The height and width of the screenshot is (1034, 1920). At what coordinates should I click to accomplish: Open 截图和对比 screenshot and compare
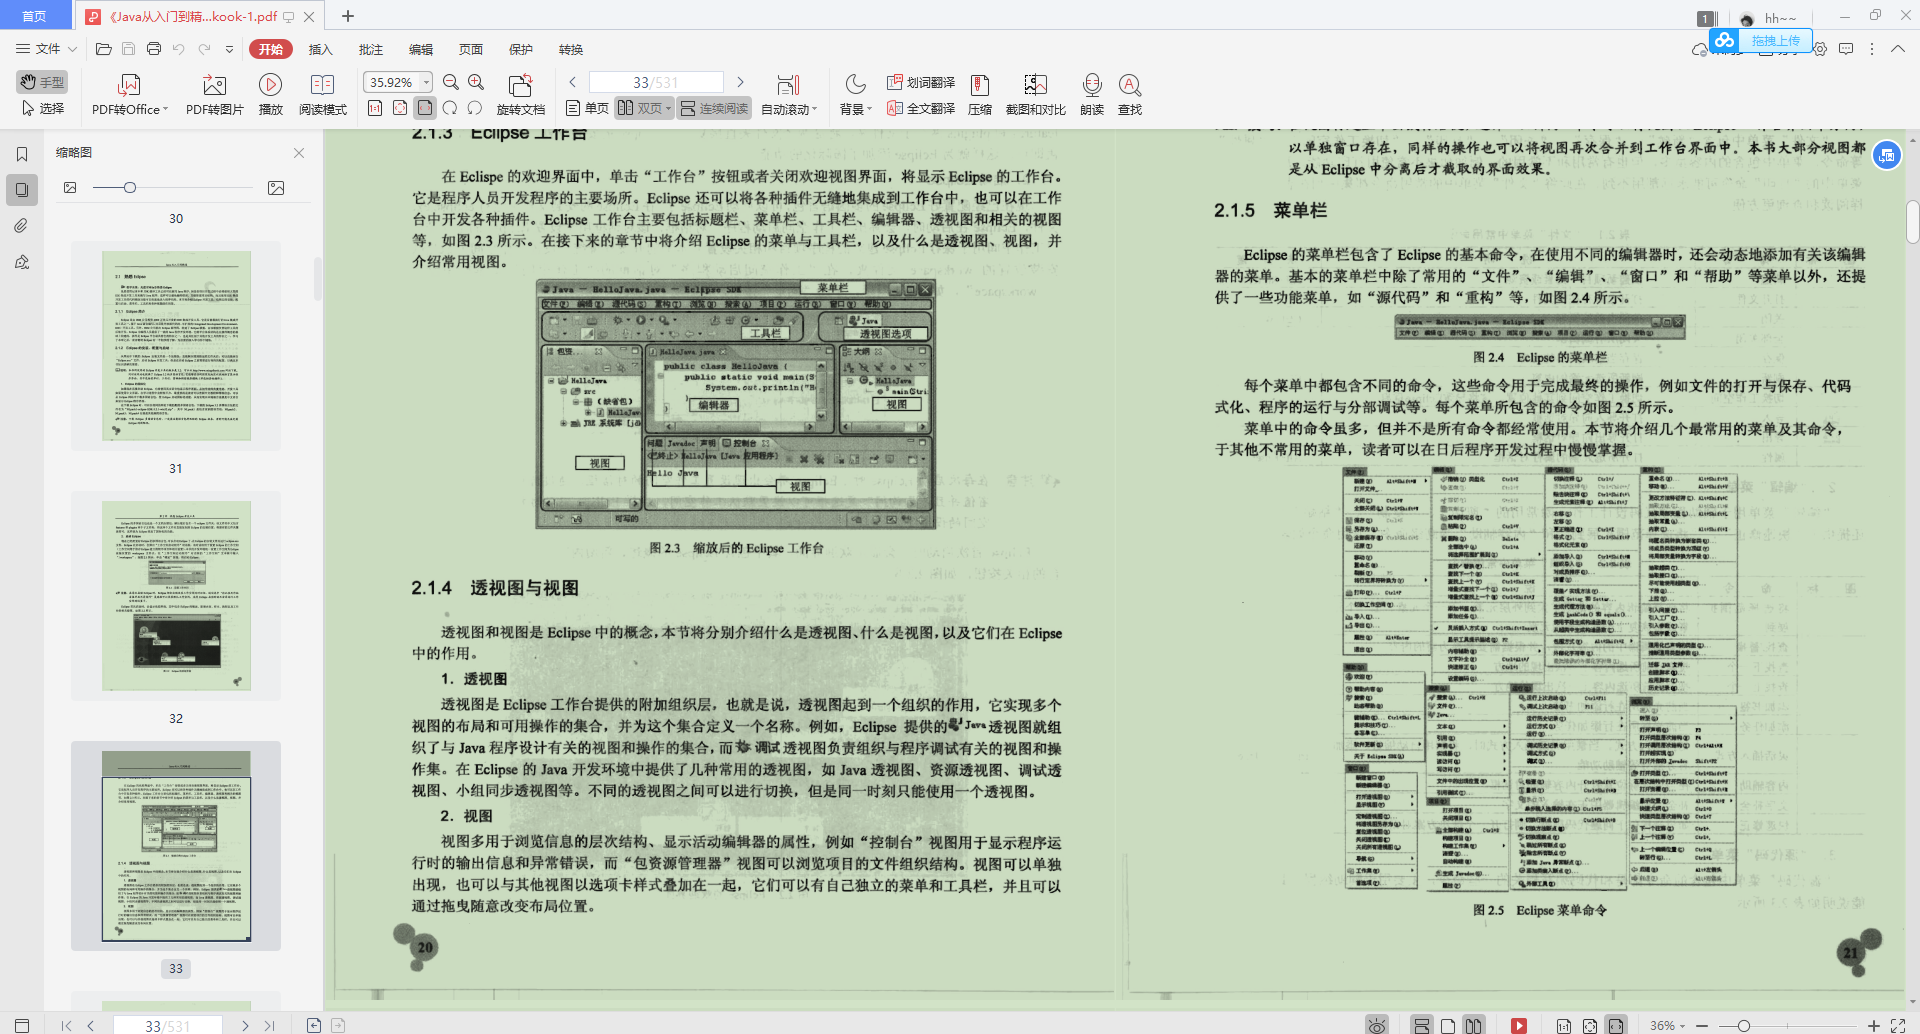pyautogui.click(x=1035, y=95)
